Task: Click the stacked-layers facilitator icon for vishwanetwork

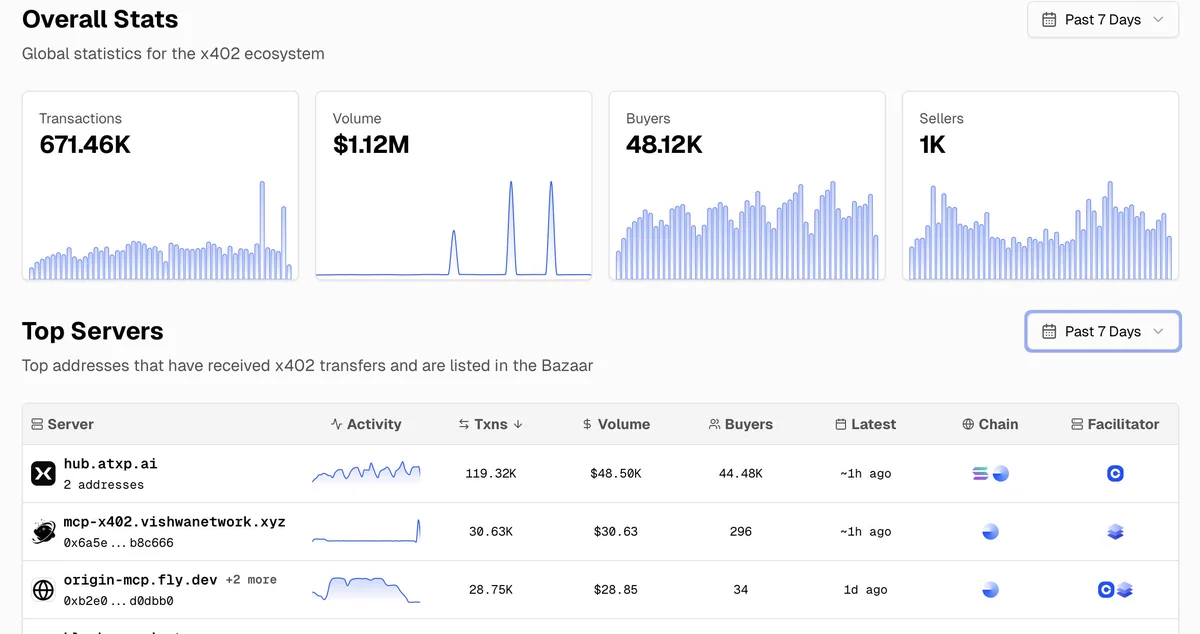Action: pos(1115,532)
